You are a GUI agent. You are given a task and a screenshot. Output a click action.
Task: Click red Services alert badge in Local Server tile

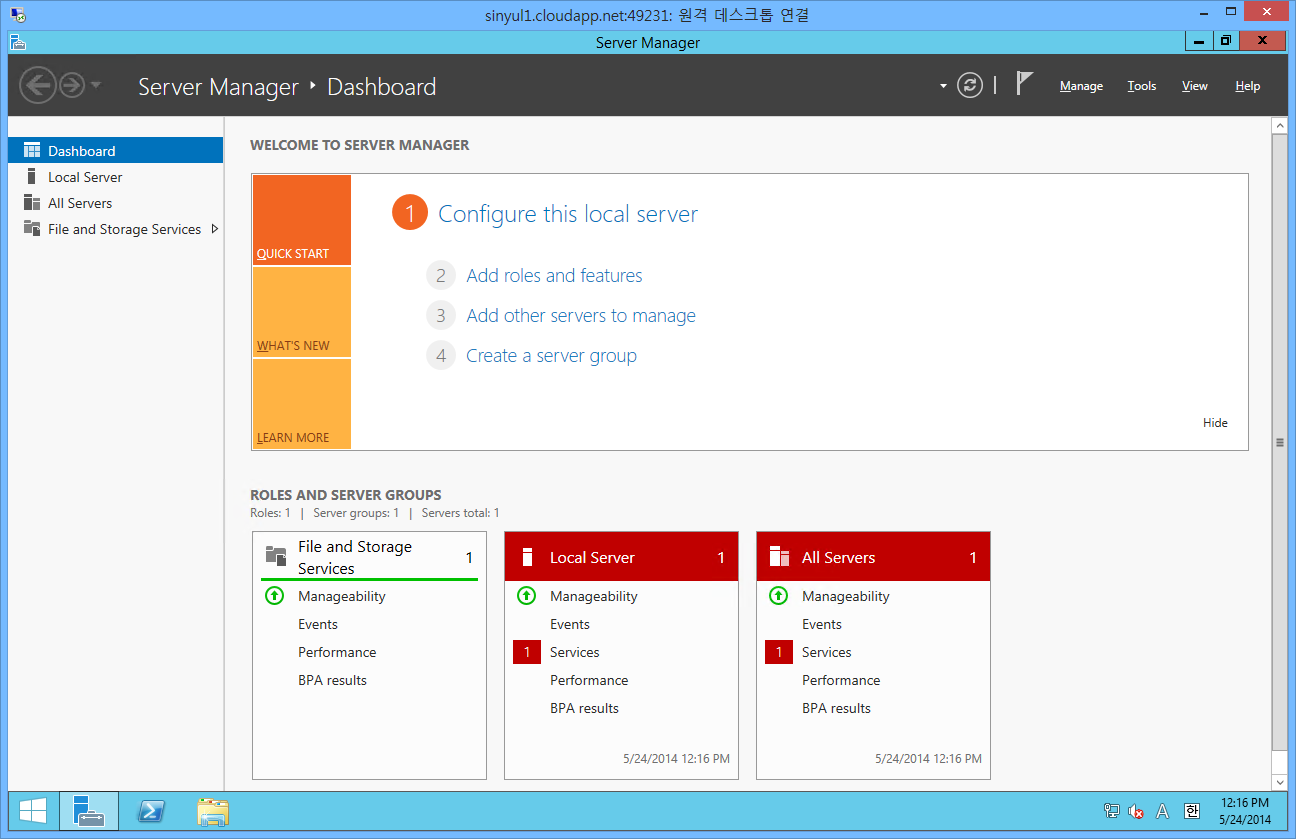[527, 652]
